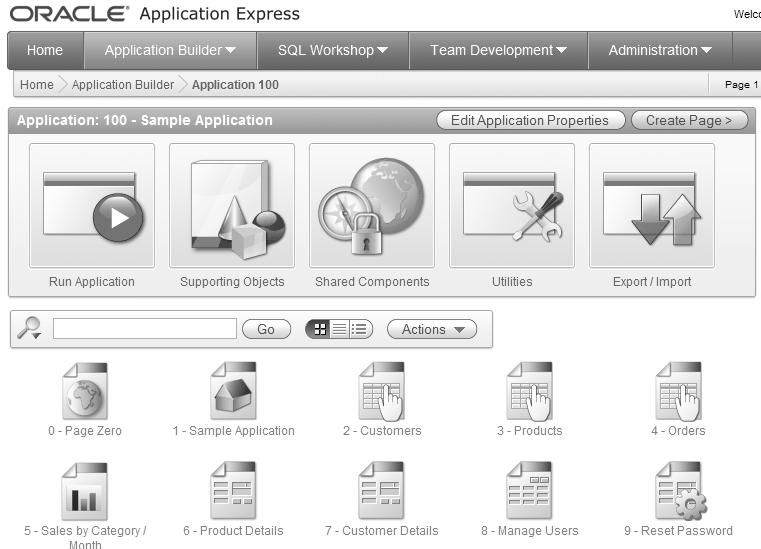Switch to icon grid view
Viewport: 761px width, 549px height.
click(x=319, y=329)
